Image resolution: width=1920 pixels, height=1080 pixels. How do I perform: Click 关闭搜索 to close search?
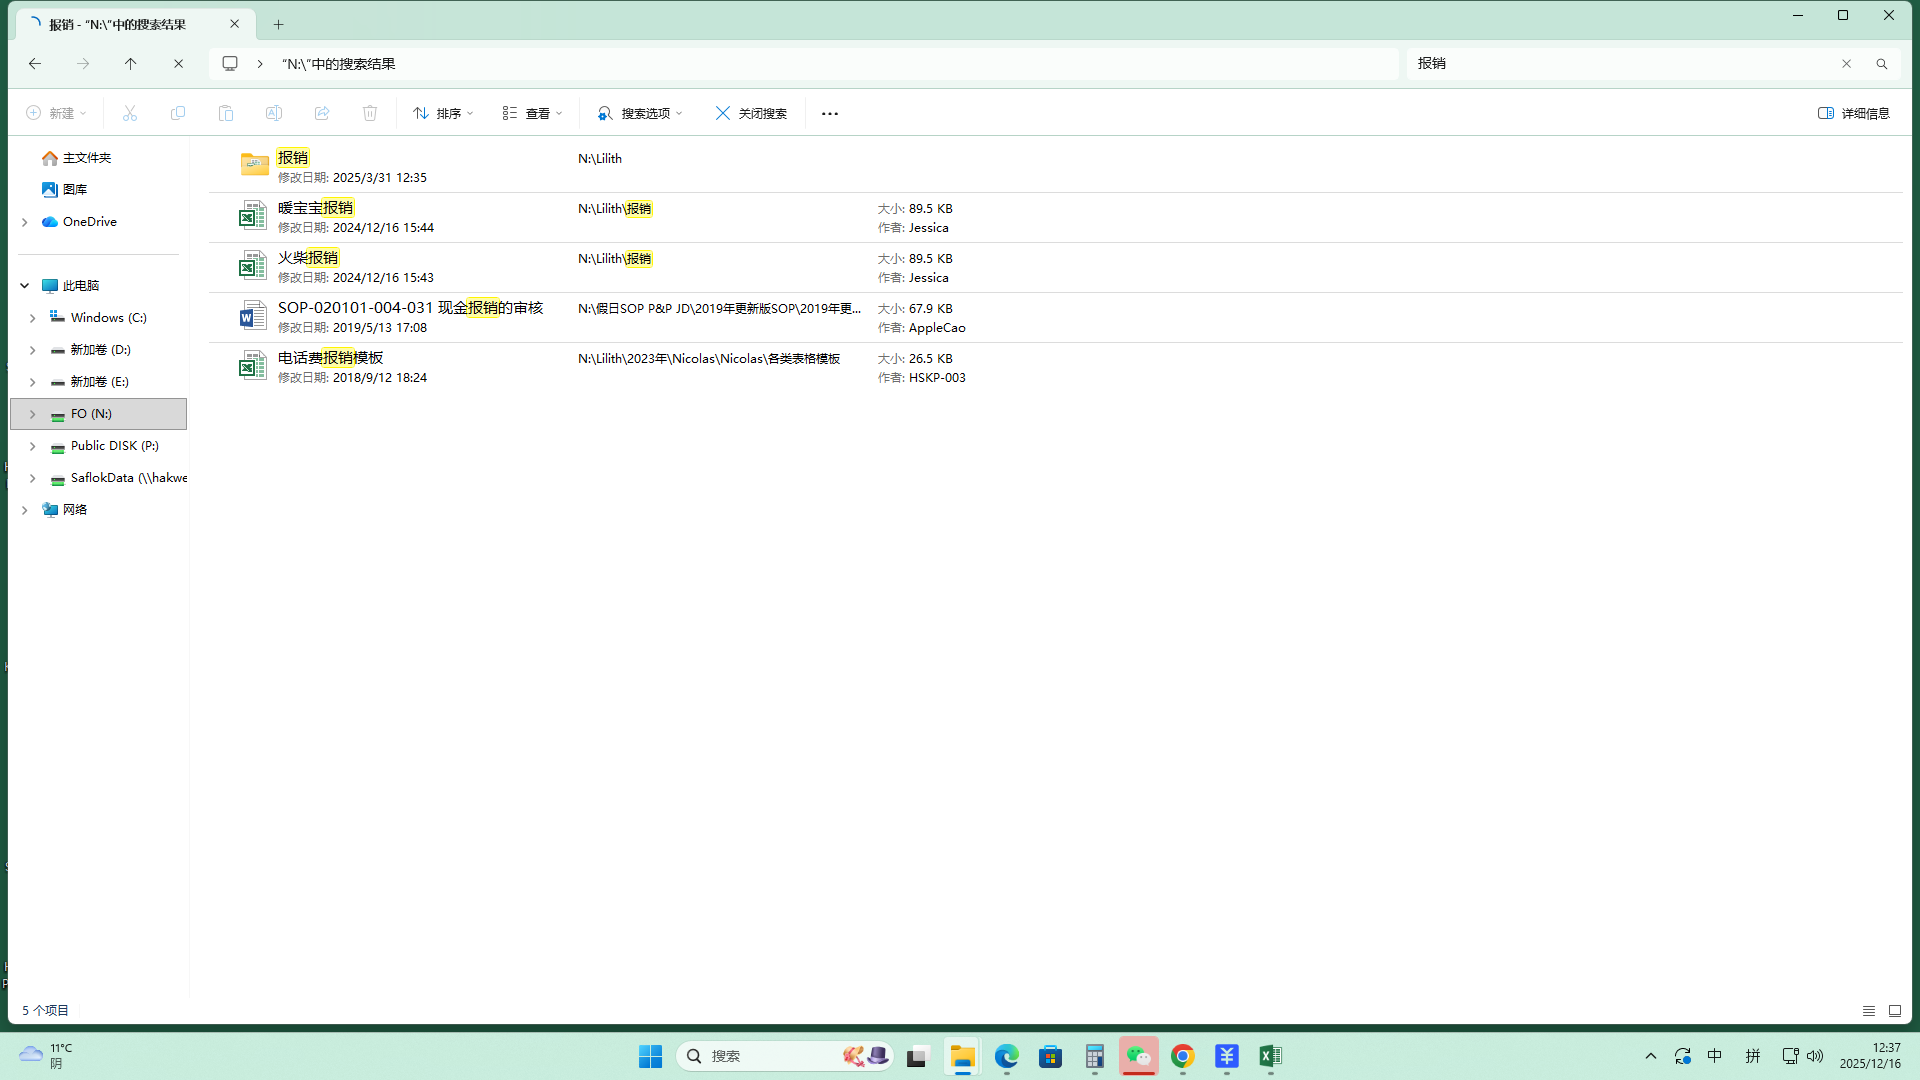(751, 114)
